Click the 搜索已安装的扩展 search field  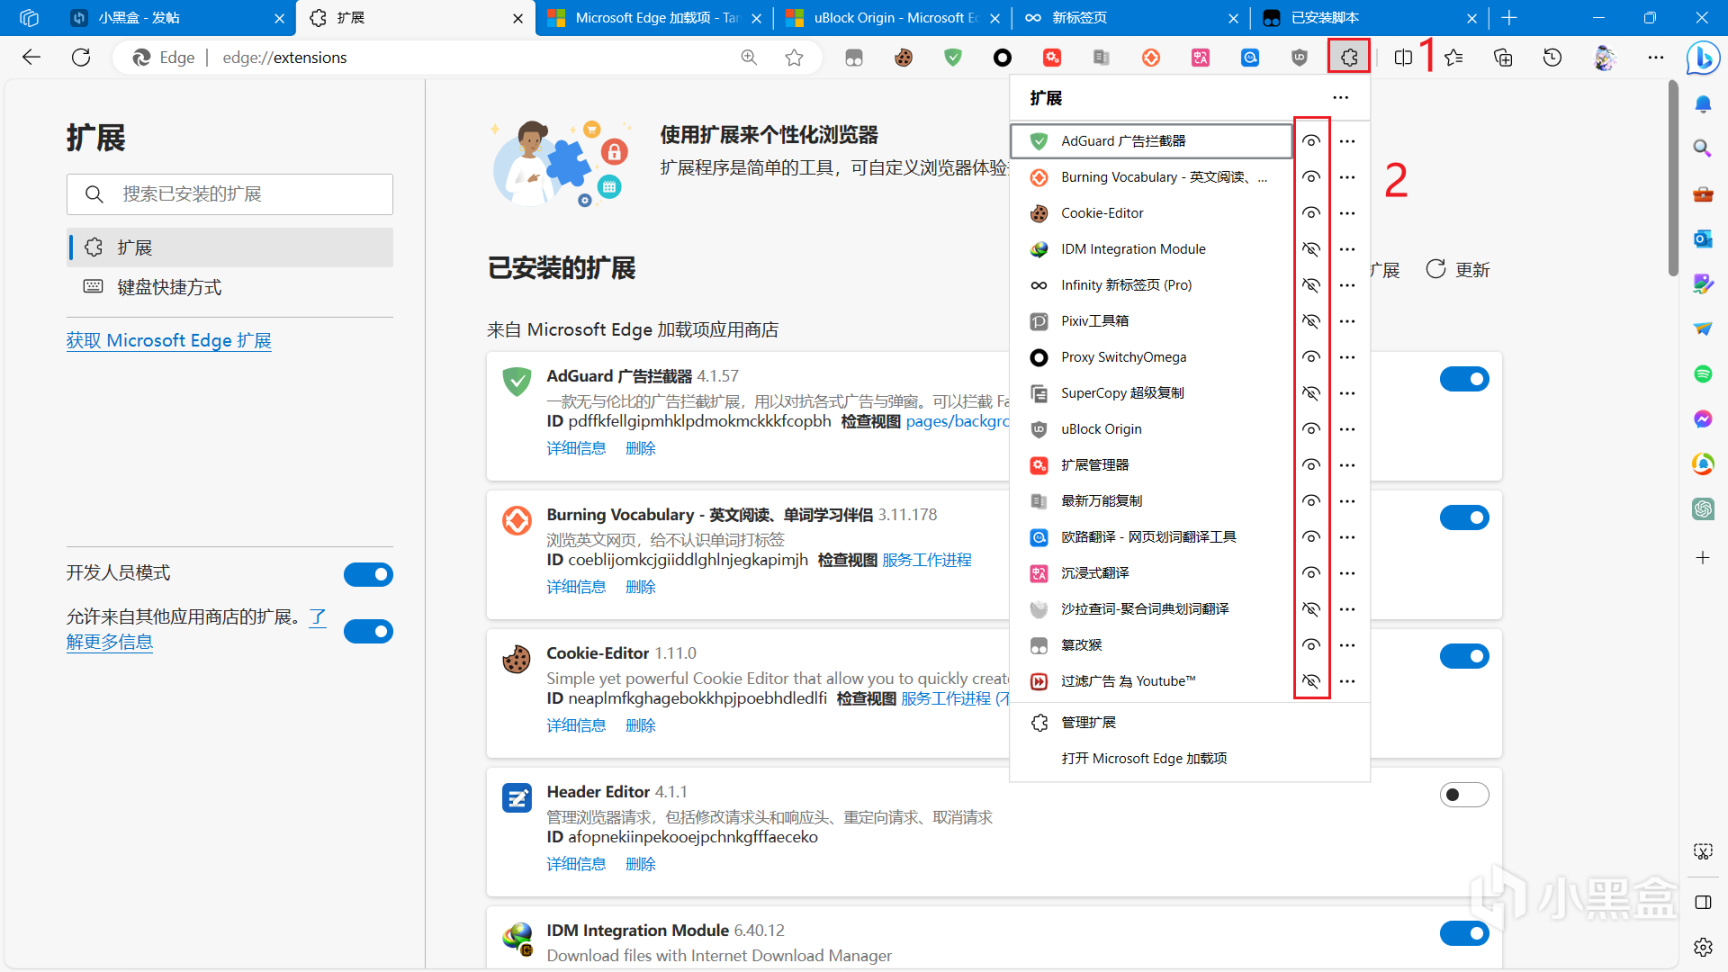[230, 194]
